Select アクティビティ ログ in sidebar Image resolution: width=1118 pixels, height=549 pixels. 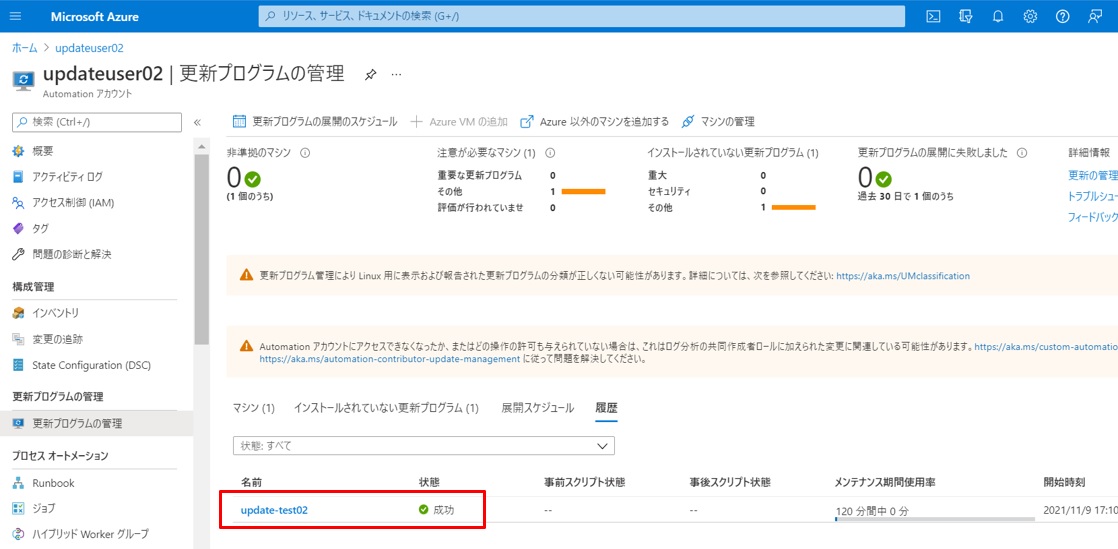pyautogui.click(x=67, y=177)
